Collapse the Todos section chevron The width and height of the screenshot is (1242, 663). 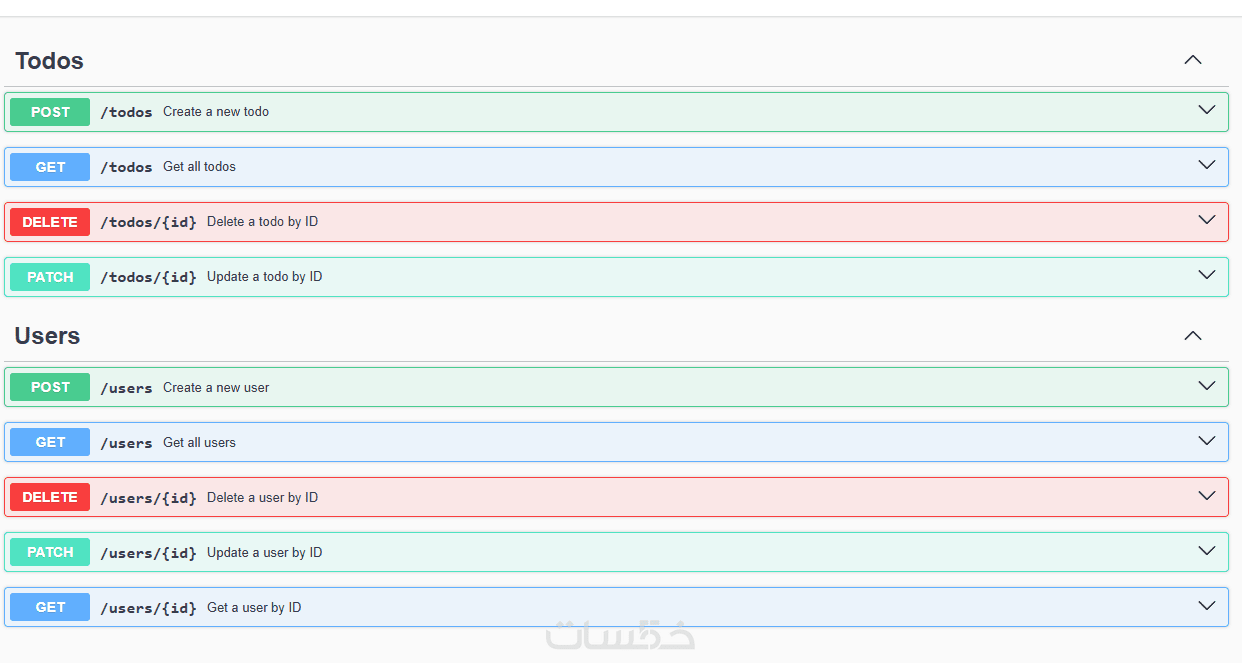1193,60
